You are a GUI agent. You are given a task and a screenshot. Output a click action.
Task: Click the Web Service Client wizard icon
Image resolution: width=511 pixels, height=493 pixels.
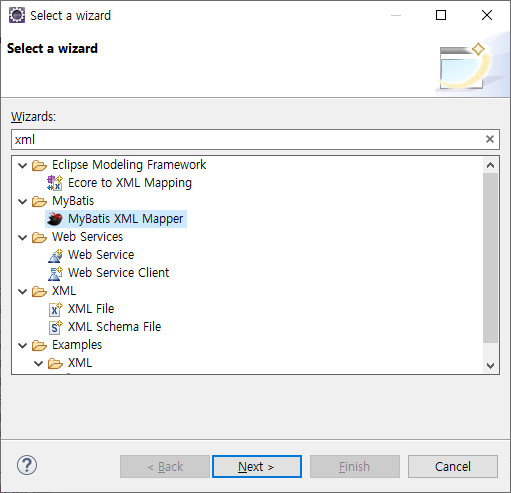tap(55, 273)
